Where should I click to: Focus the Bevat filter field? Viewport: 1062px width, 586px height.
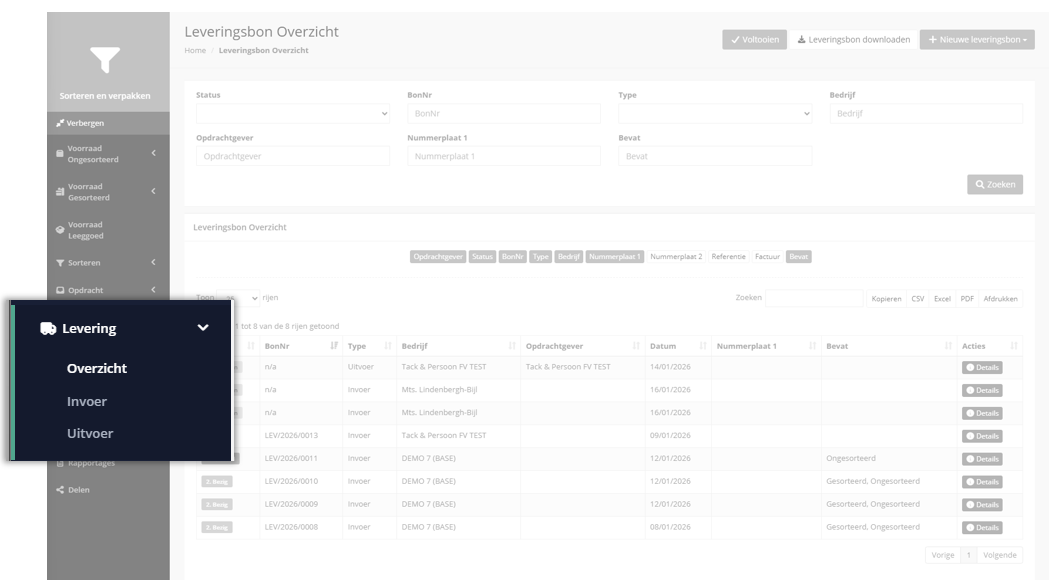[x=715, y=156]
